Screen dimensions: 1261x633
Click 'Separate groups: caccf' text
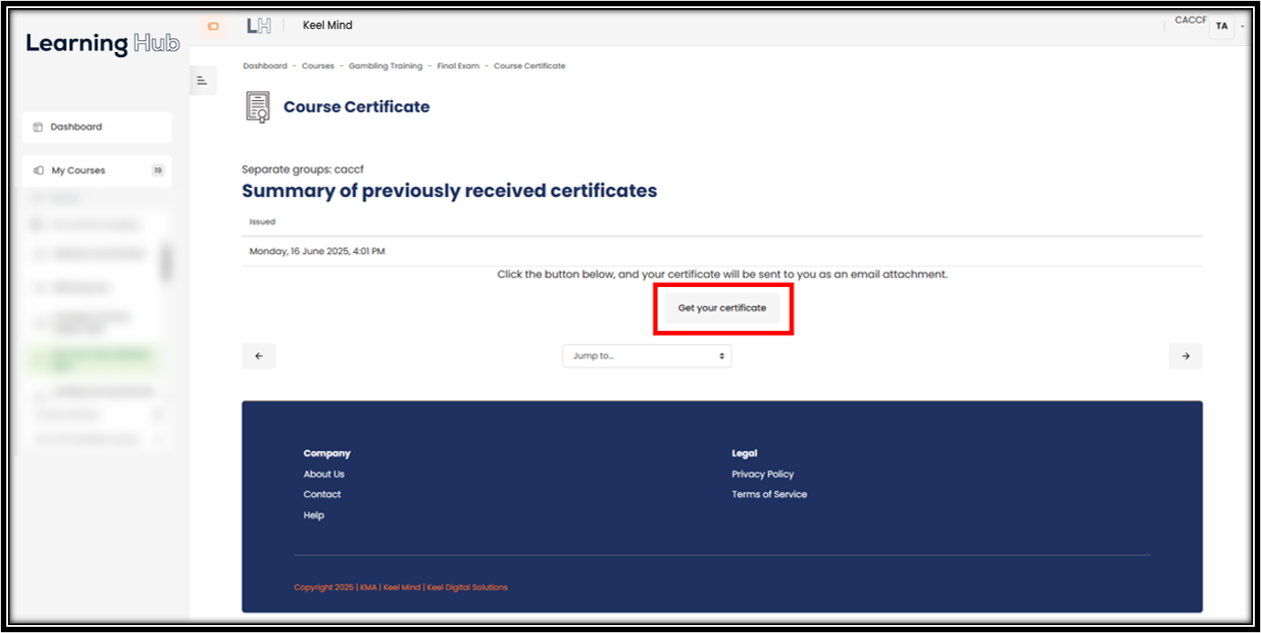[302, 170]
